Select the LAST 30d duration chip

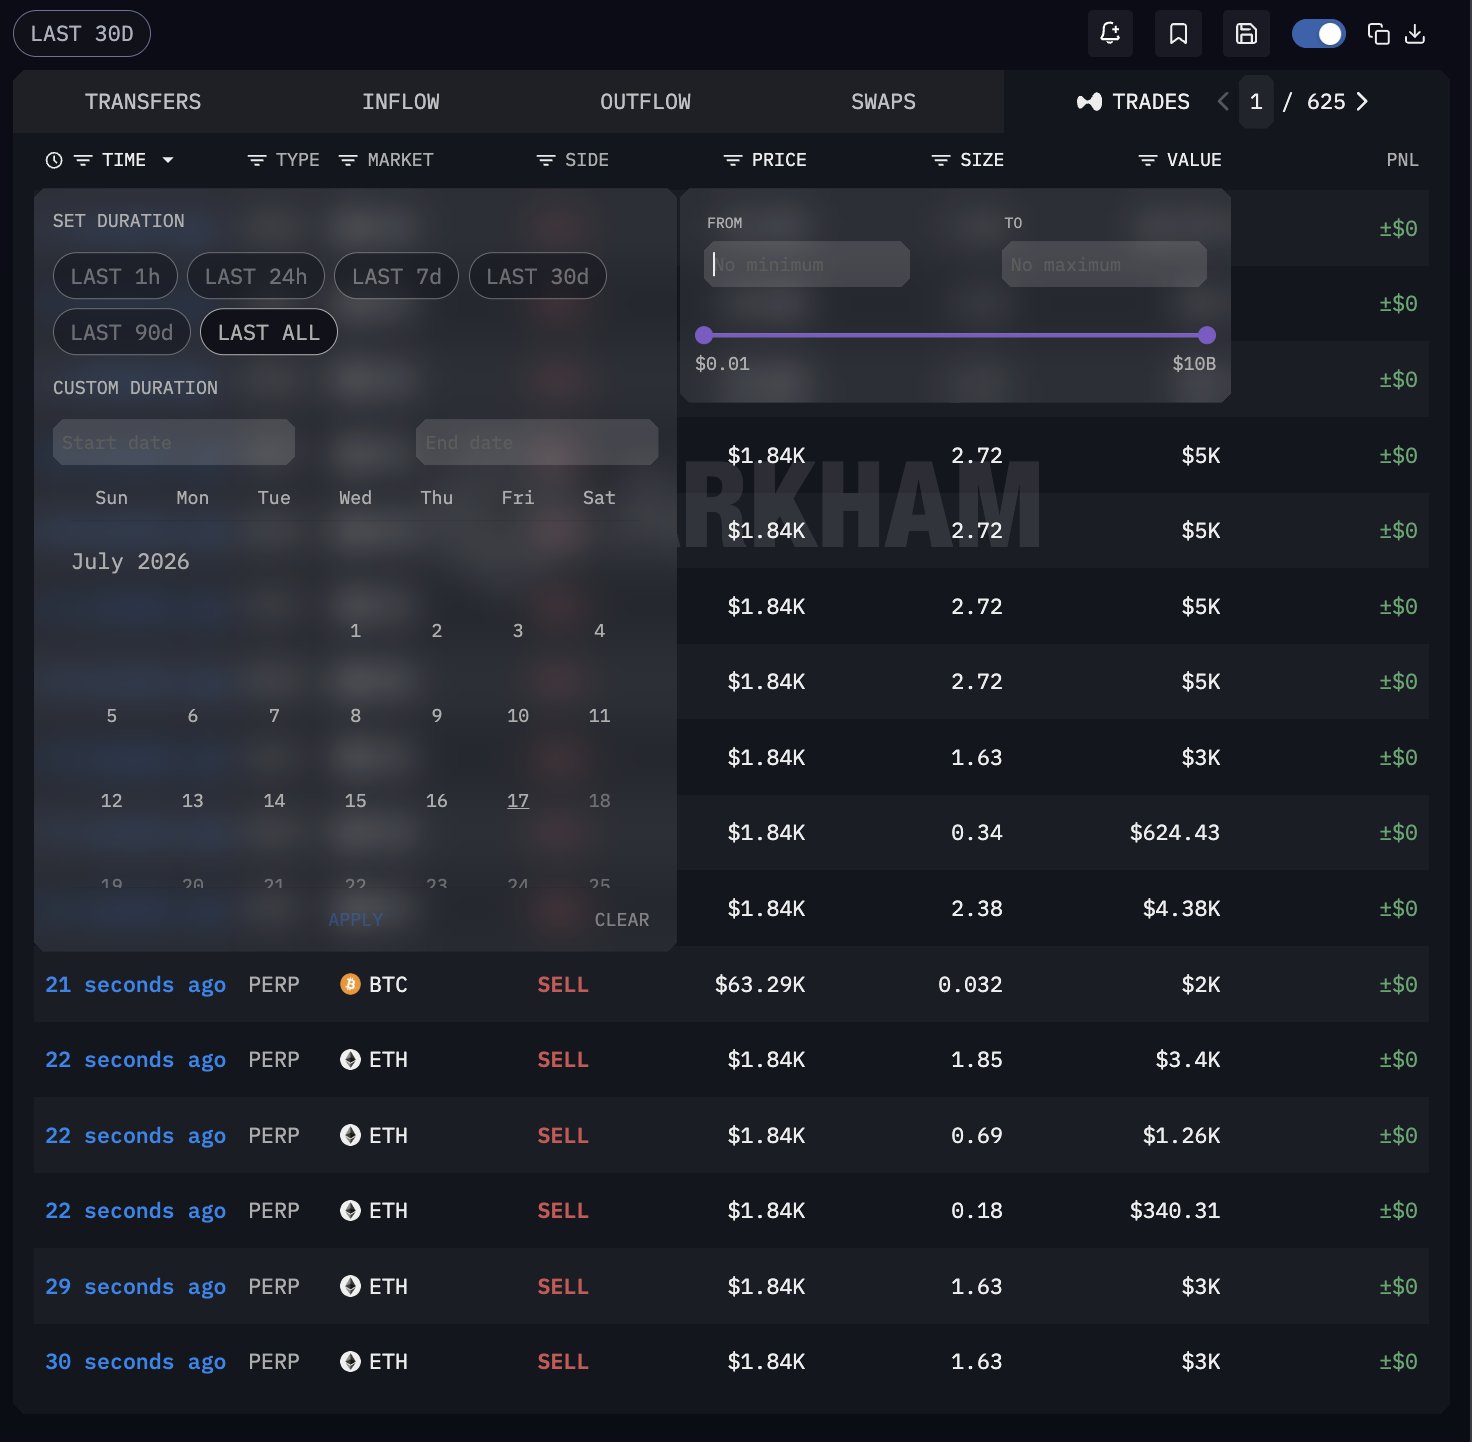pos(537,276)
